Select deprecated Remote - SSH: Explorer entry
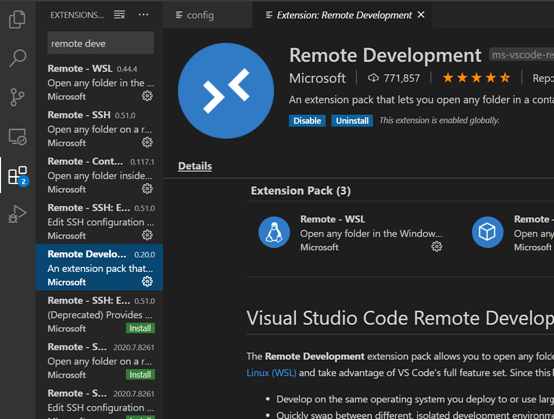Screen dimensions: 554x419 click(99, 314)
